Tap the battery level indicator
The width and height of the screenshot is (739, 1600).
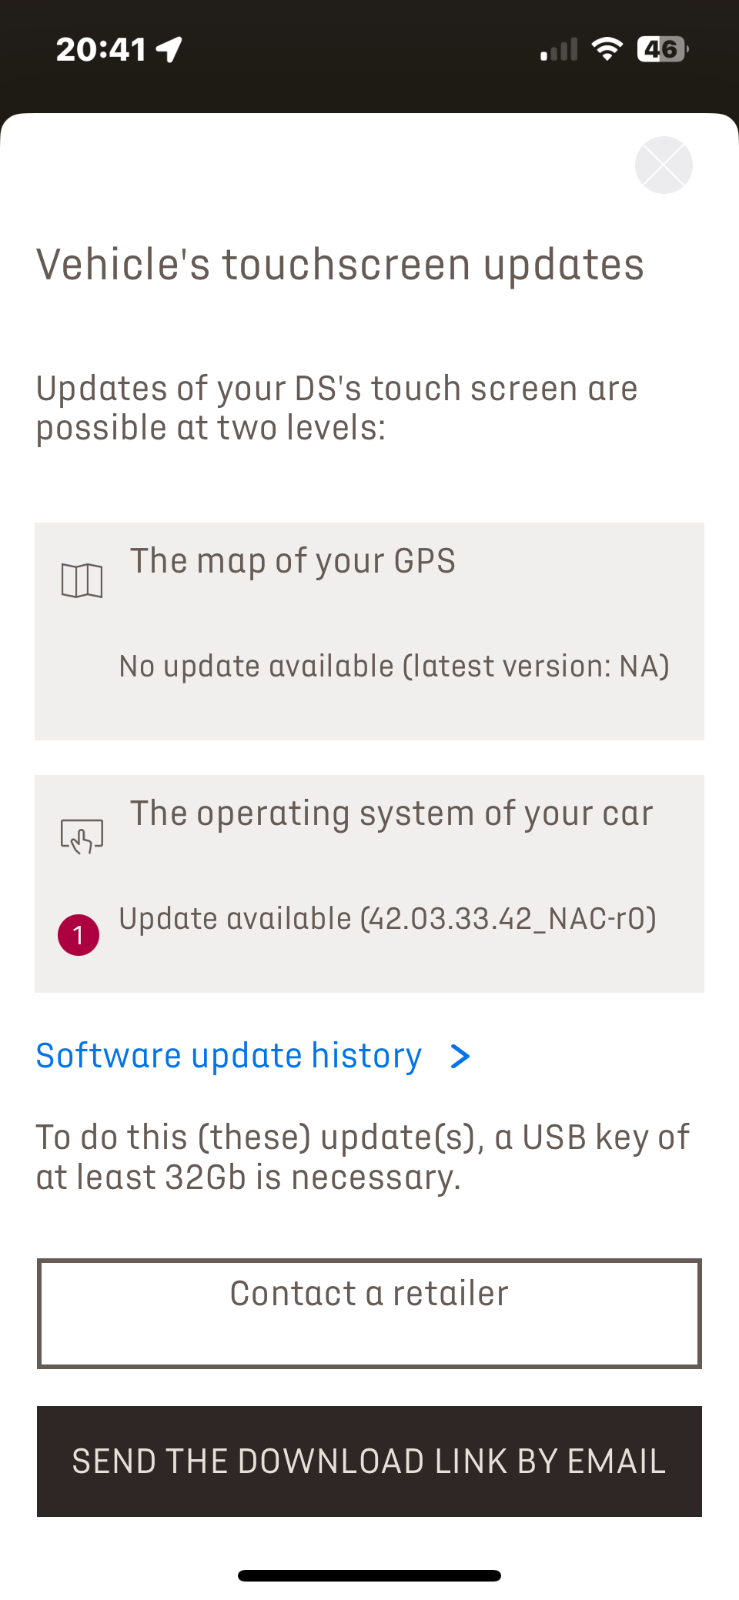[663, 49]
